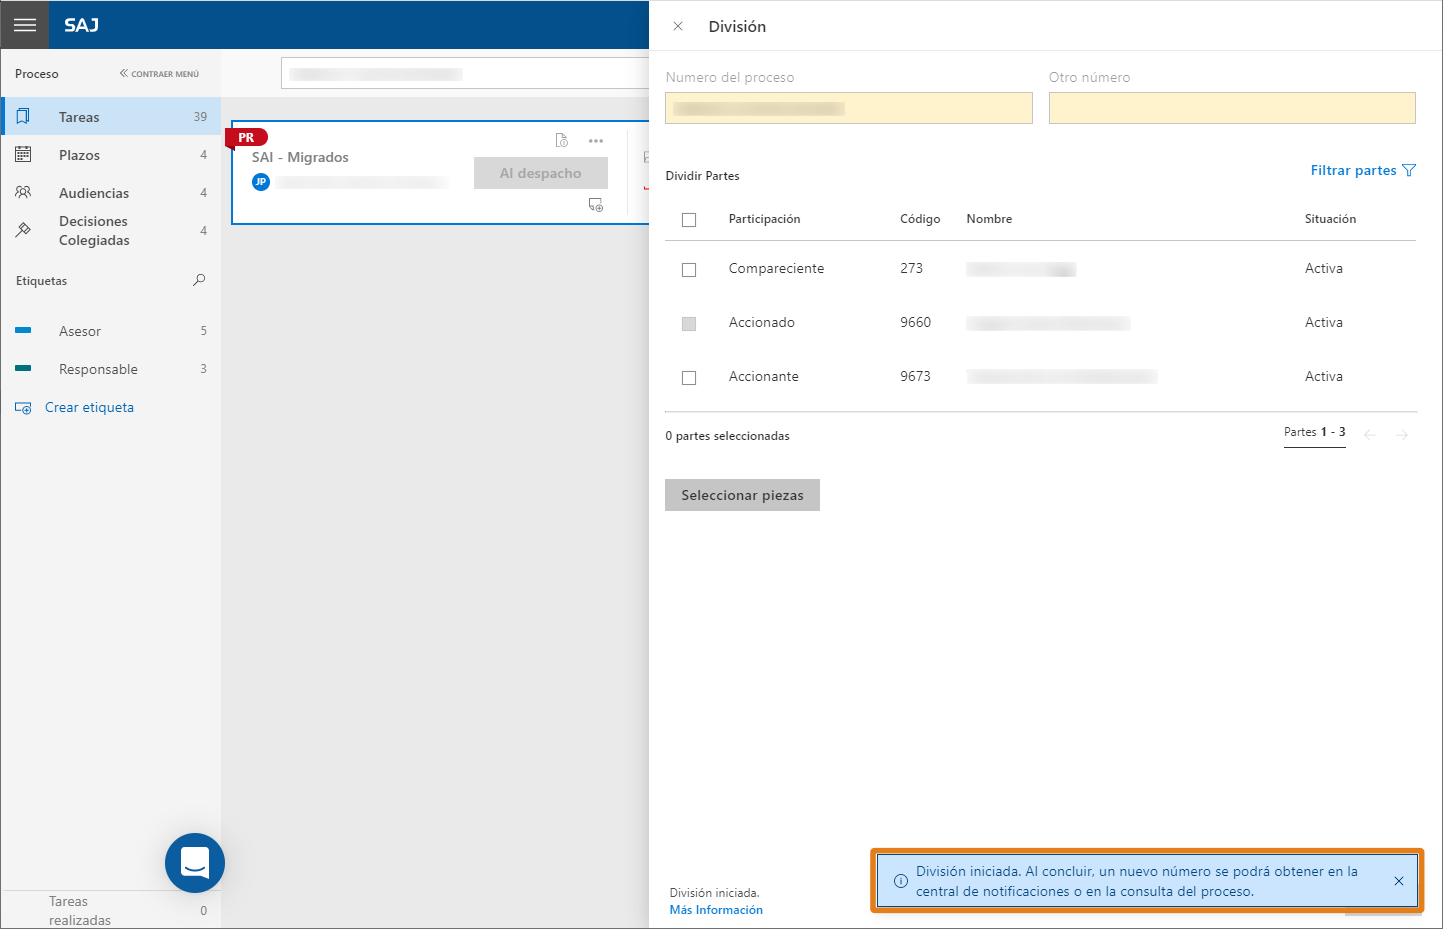1443x929 pixels.
Task: Open the three-dots menu on task card
Action: coord(596,141)
